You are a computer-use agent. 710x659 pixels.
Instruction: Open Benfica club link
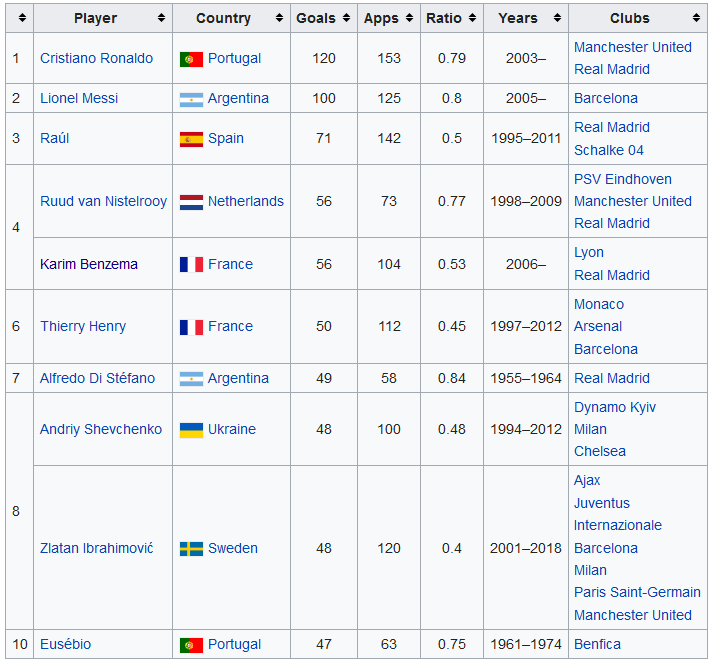point(597,644)
